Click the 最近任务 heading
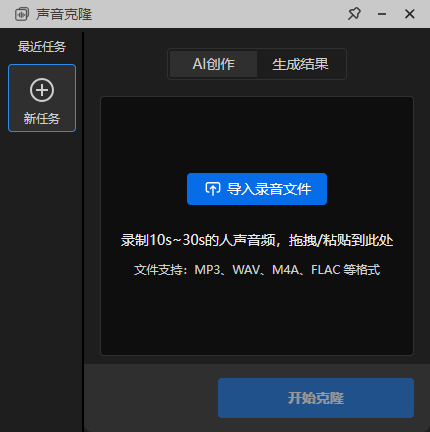430x432 pixels. pos(42,47)
